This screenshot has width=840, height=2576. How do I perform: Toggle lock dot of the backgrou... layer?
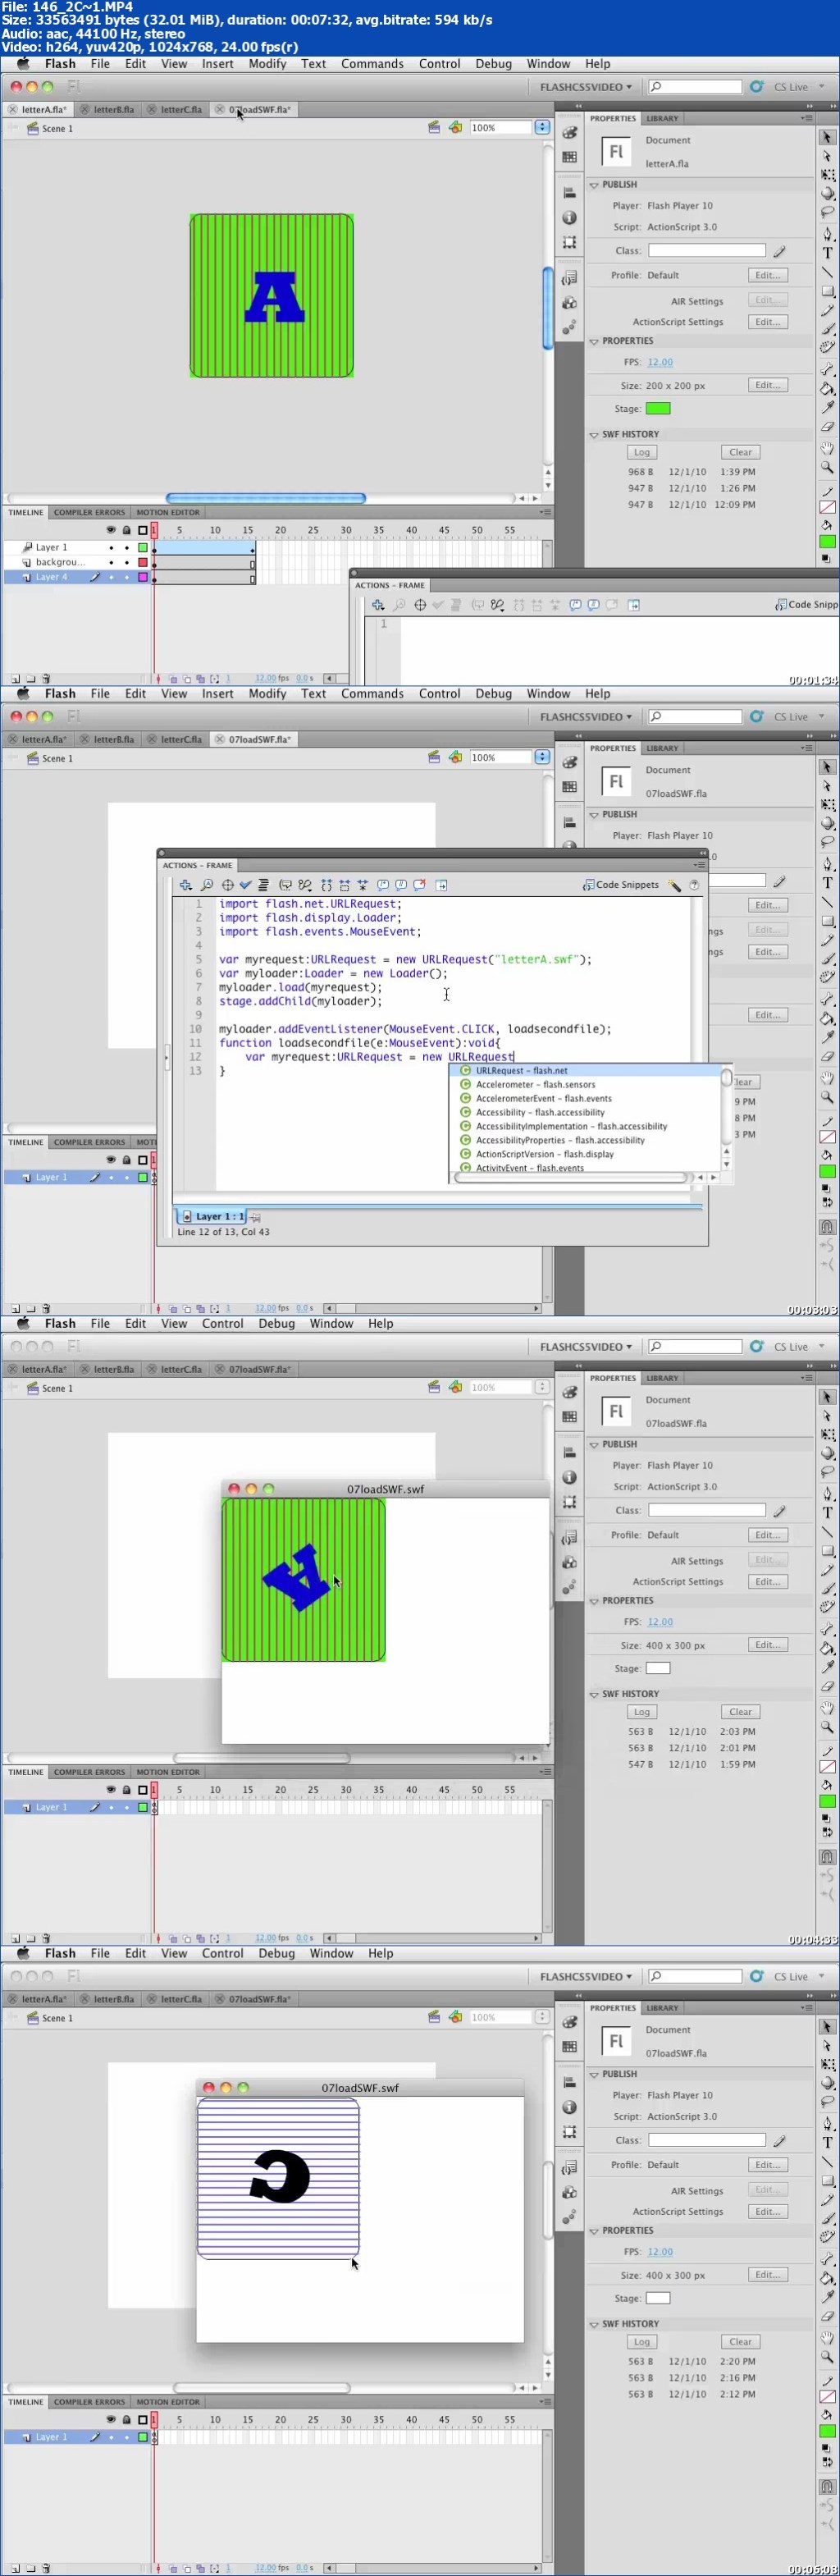[127, 563]
